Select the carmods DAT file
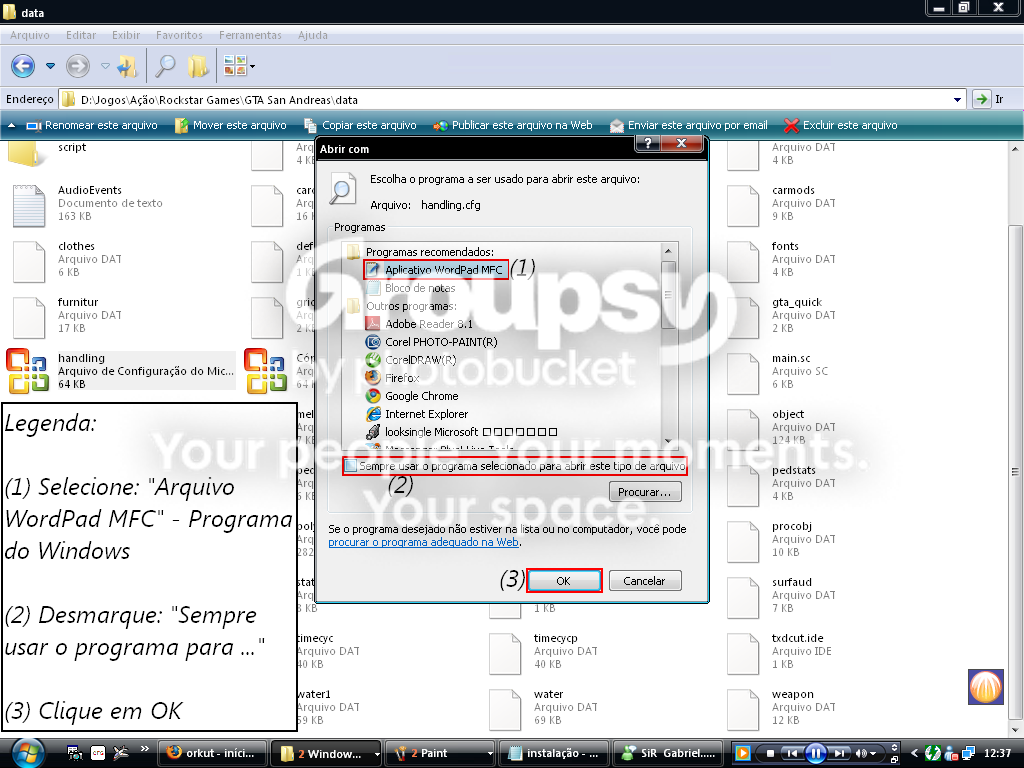1024x768 pixels. tap(782, 204)
